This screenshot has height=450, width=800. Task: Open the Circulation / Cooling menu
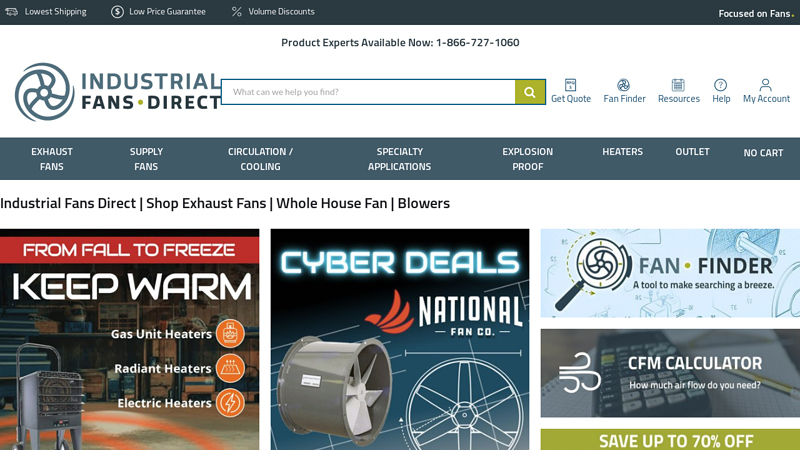260,159
